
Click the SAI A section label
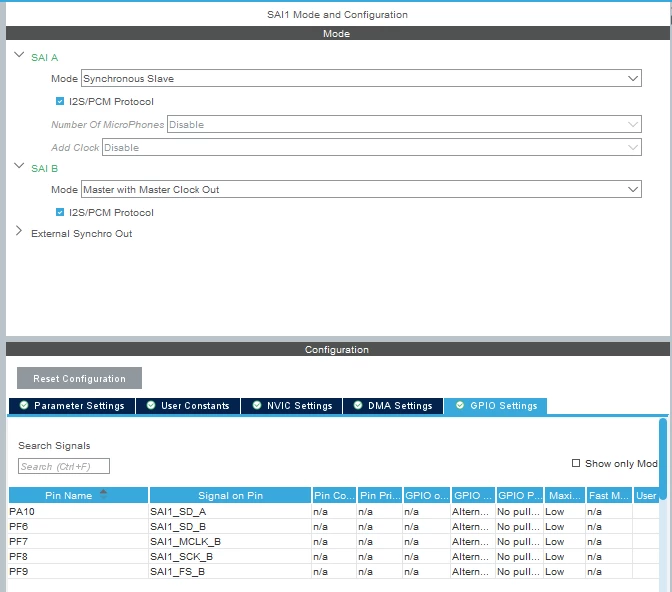pyautogui.click(x=45, y=57)
